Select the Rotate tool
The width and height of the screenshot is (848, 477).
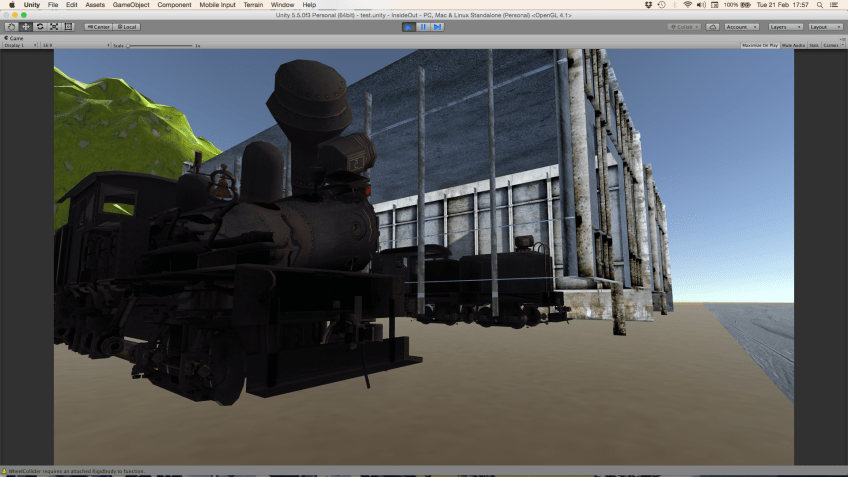[40, 27]
